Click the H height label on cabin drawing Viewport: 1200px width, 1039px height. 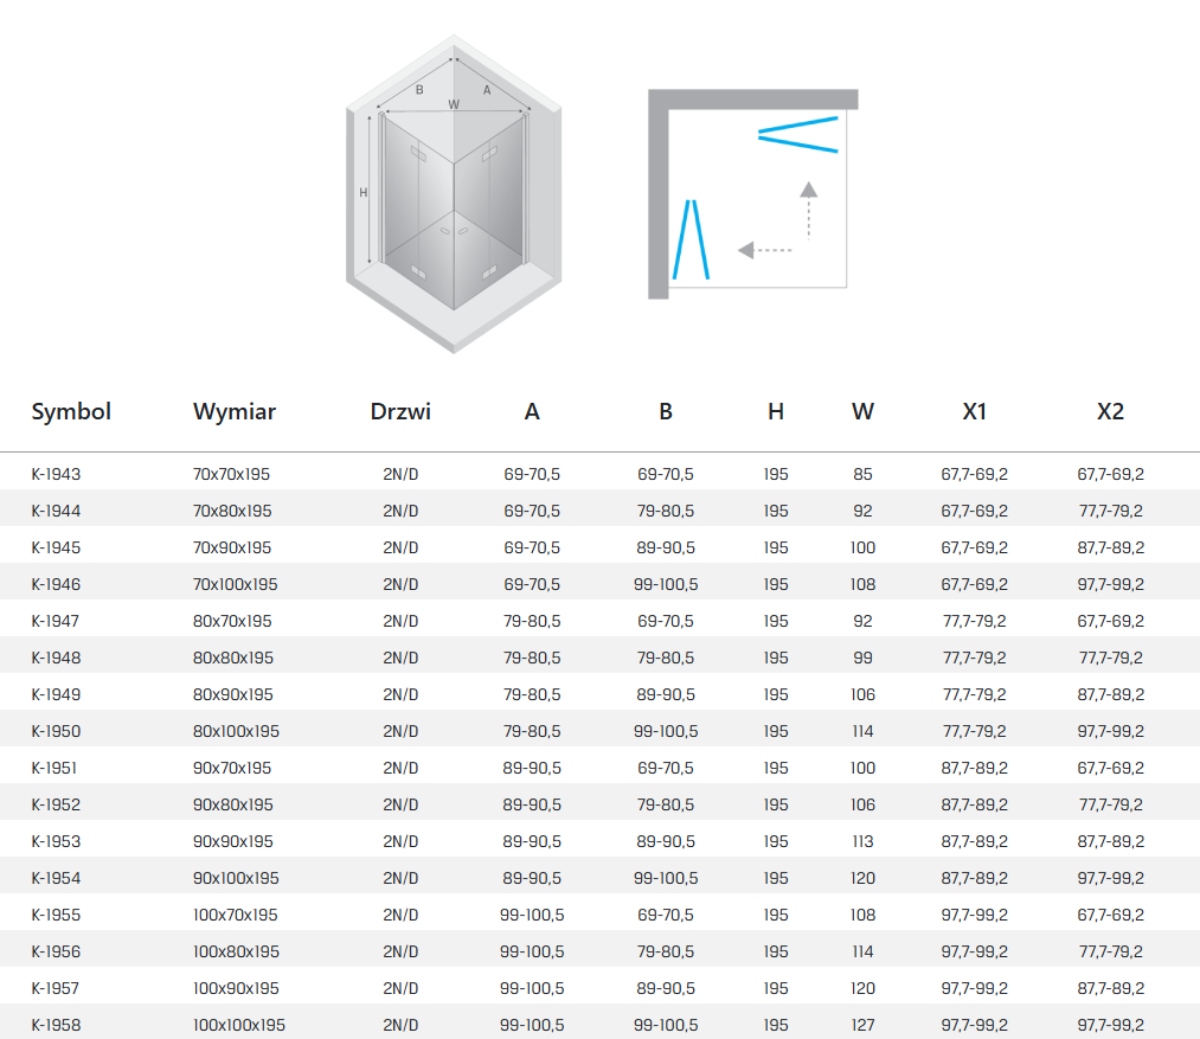click(363, 193)
